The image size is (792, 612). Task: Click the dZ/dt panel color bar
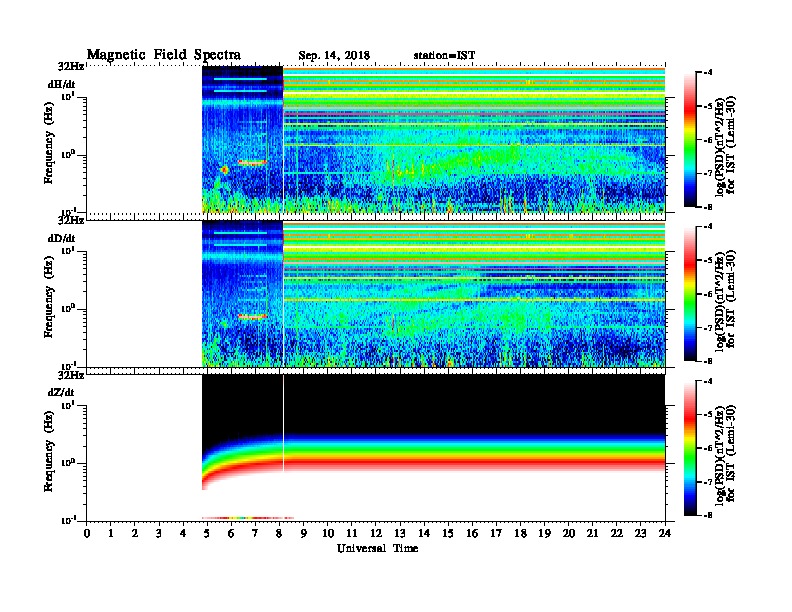(x=690, y=448)
